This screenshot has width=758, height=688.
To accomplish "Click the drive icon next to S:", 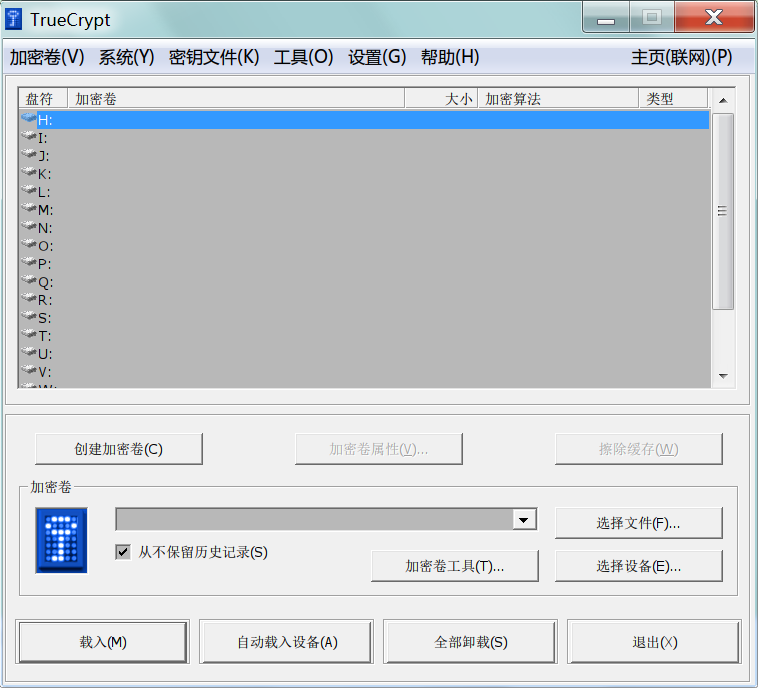I will tap(29, 317).
